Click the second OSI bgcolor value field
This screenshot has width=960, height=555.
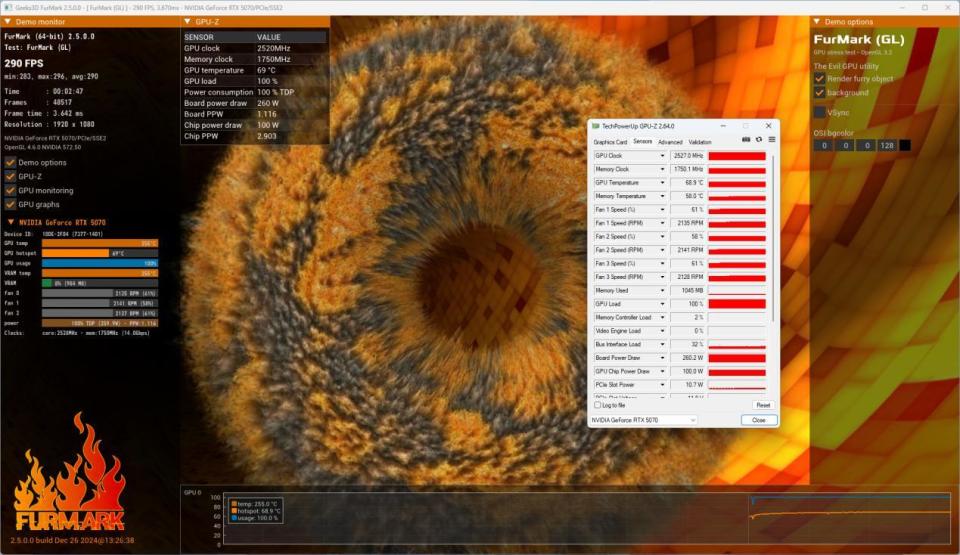[x=846, y=145]
